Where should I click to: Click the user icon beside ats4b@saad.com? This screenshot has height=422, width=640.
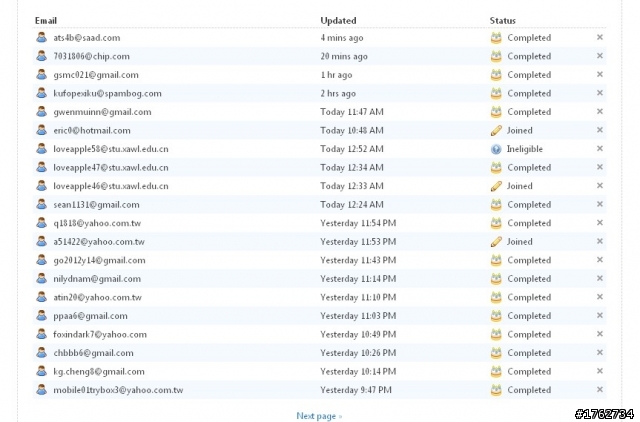[41, 37]
